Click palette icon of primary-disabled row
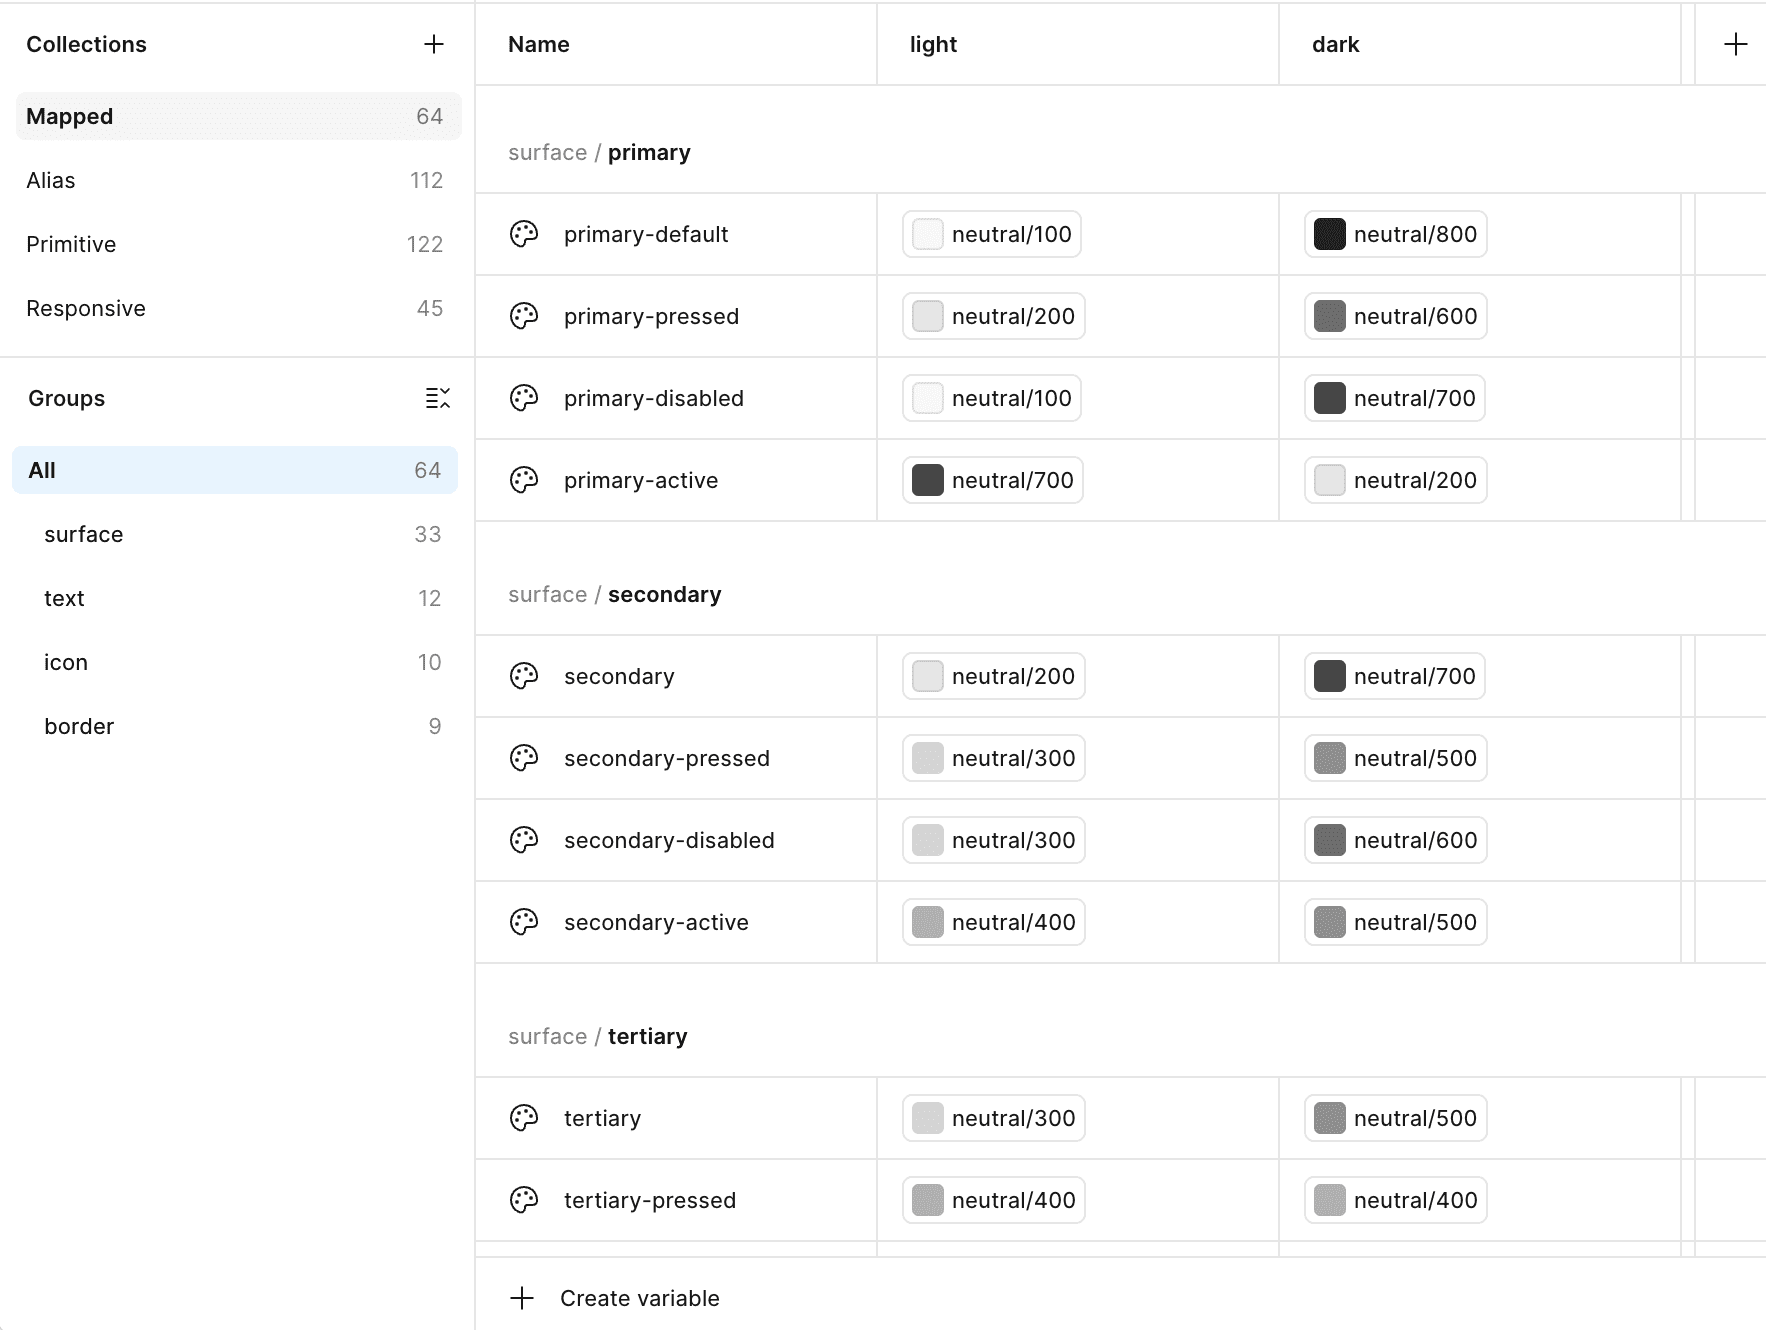The width and height of the screenshot is (1766, 1330). (524, 398)
